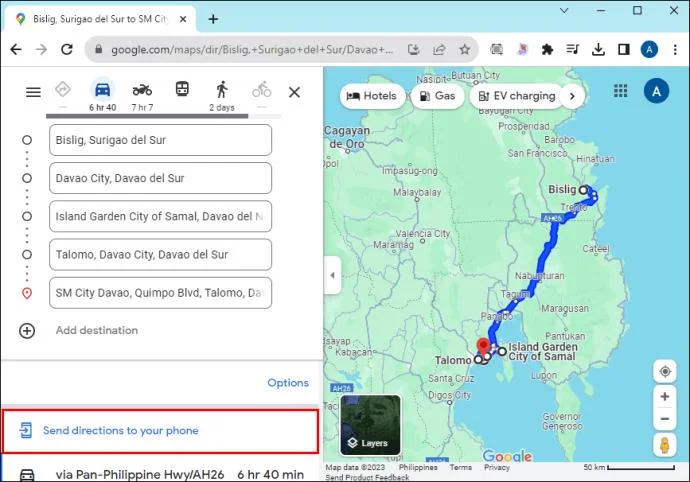Edit the Talomo, Davao City field
The width and height of the screenshot is (690, 482).
(x=161, y=254)
